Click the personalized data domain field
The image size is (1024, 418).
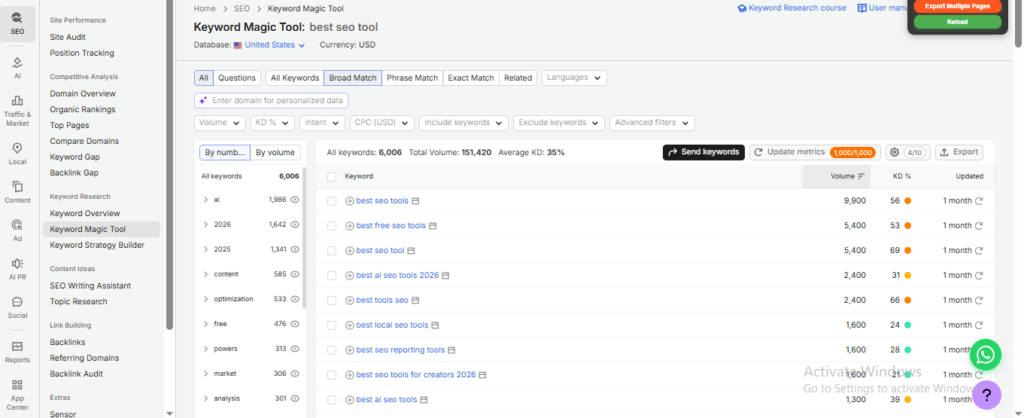pyautogui.click(x=271, y=101)
